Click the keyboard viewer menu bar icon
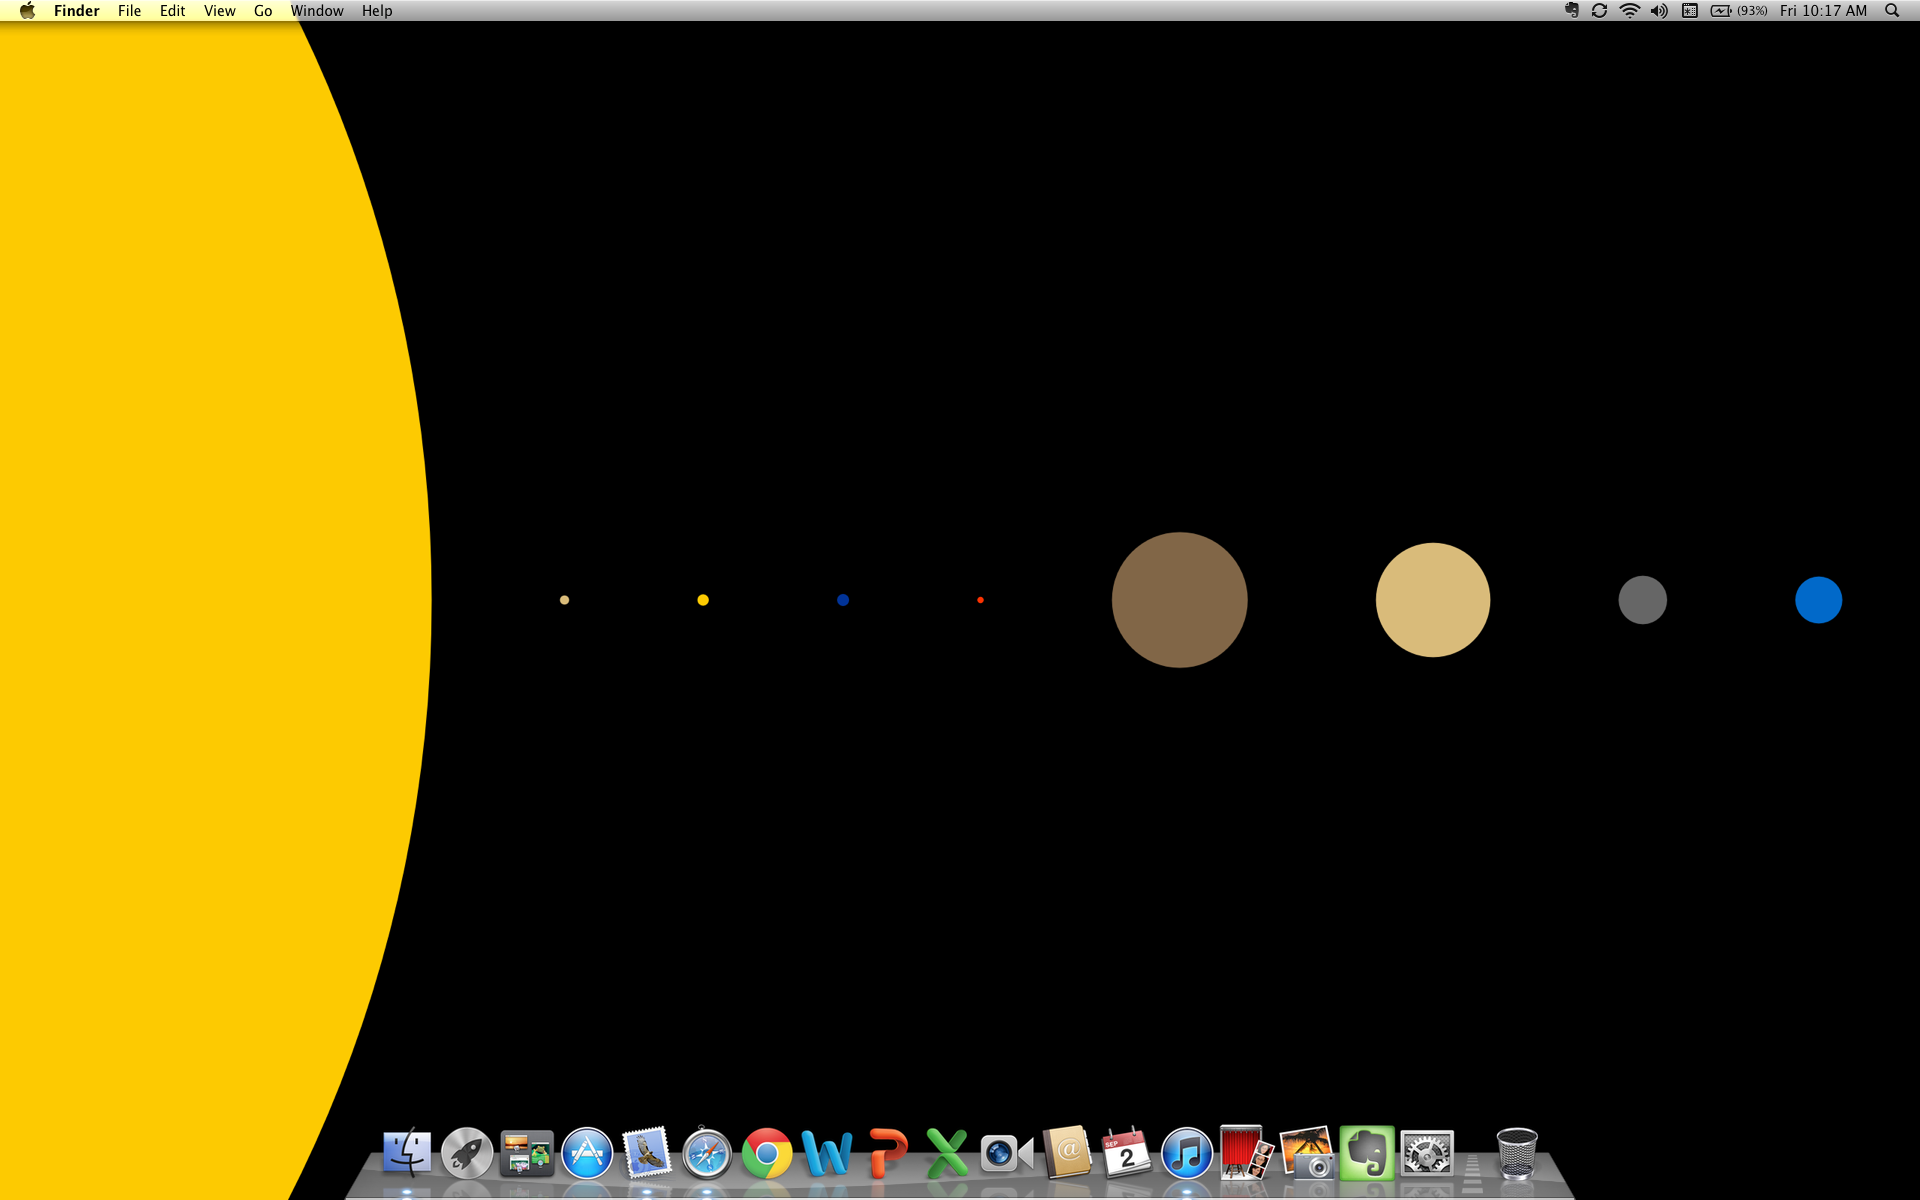Image resolution: width=1920 pixels, height=1200 pixels. (x=1690, y=10)
